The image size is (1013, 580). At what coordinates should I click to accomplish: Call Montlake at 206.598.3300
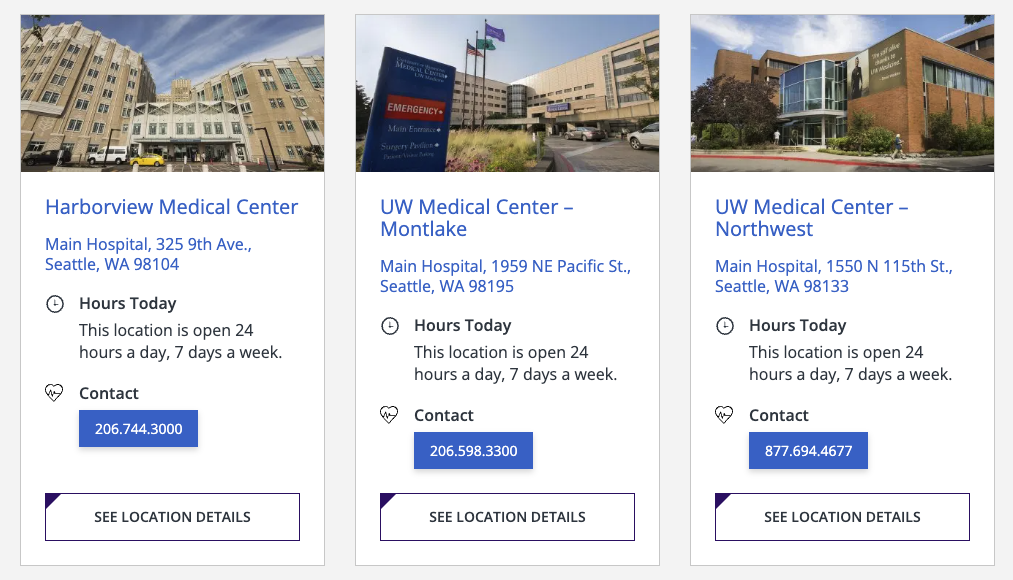474,451
